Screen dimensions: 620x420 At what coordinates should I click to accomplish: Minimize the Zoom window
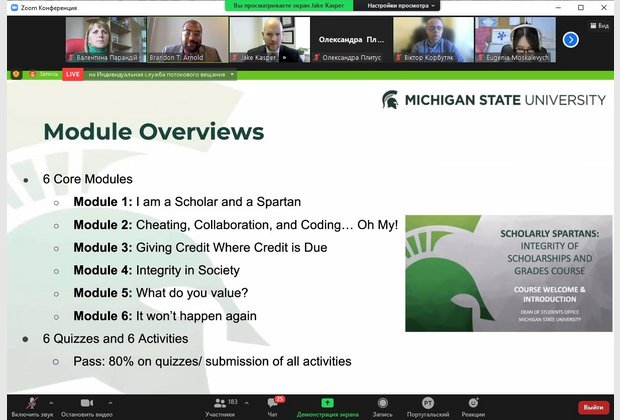(558, 8)
